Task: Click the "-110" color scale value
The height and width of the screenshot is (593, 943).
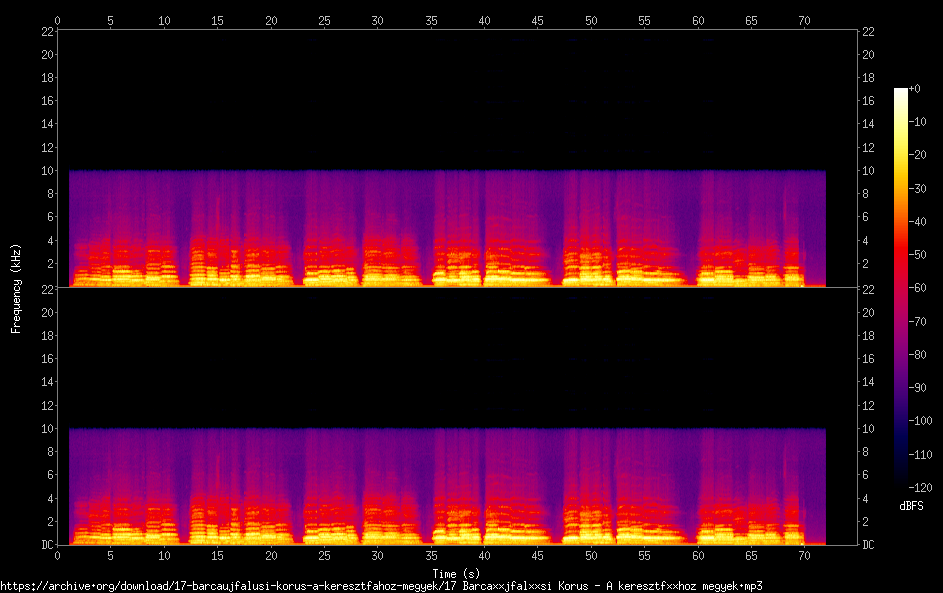Action: (x=920, y=455)
